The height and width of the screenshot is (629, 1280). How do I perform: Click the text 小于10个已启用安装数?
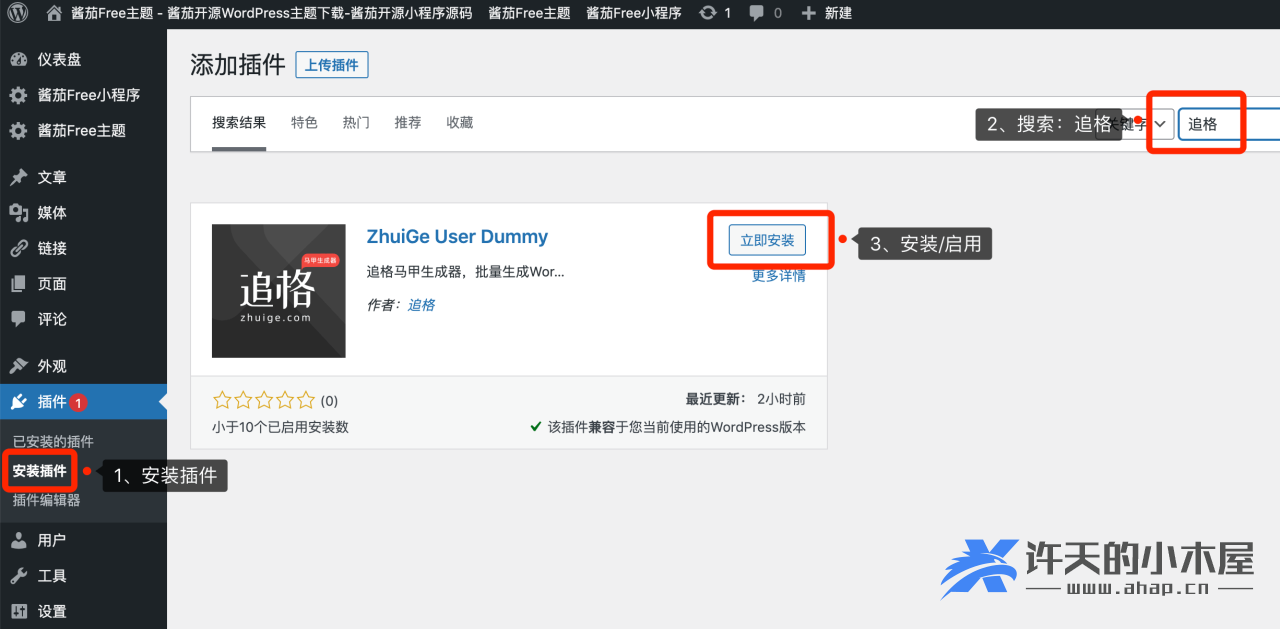click(x=280, y=427)
